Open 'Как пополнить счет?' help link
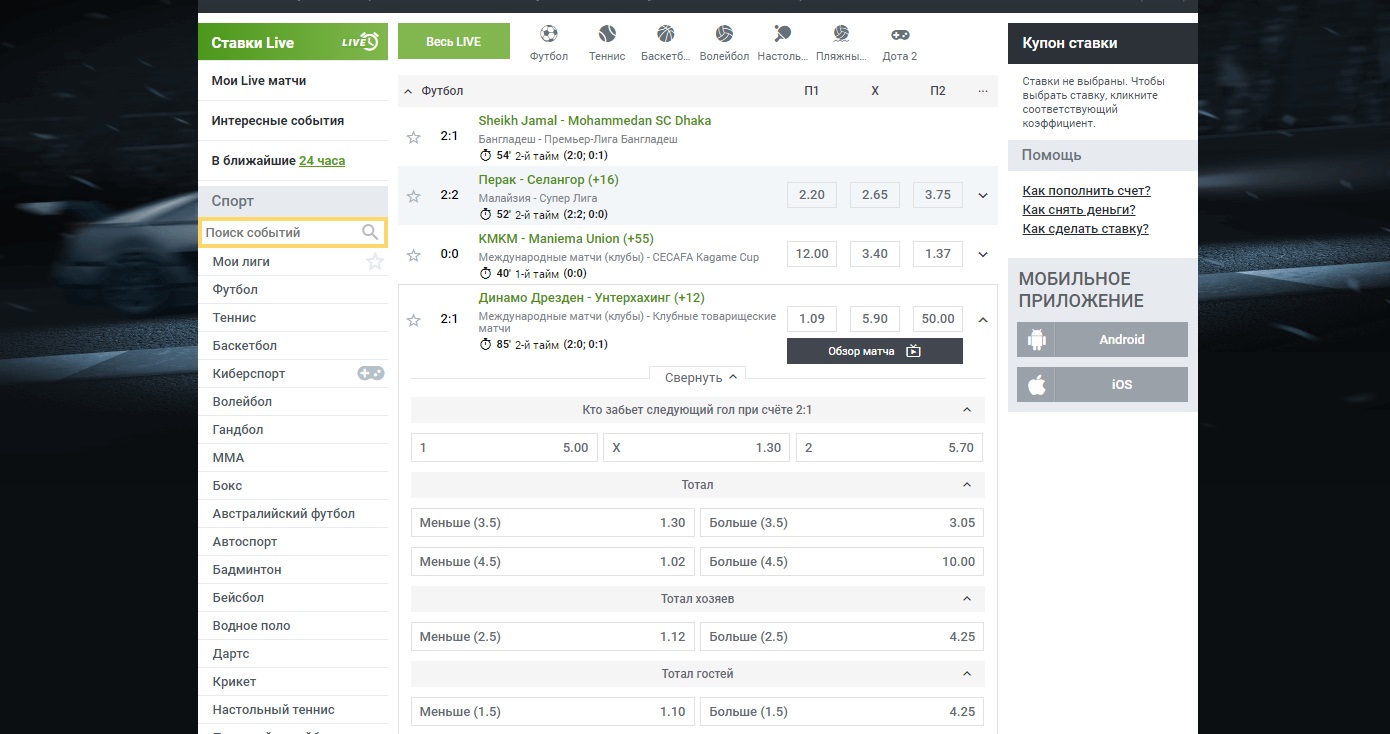The width and height of the screenshot is (1390, 734). 1086,191
